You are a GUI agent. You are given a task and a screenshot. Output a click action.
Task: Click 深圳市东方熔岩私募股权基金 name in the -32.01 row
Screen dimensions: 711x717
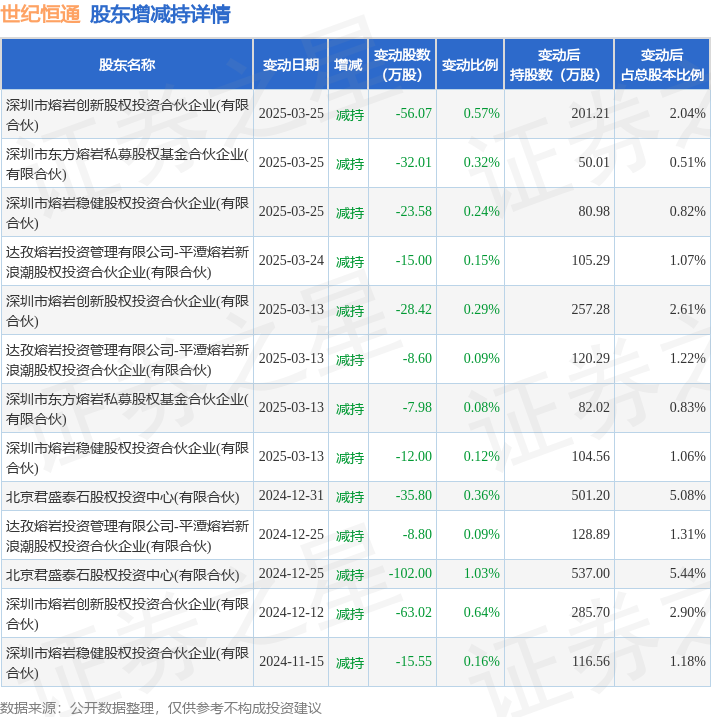(x=127, y=164)
